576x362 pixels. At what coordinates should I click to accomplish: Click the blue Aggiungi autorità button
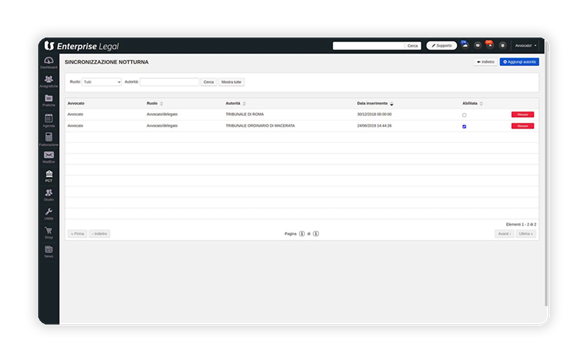(x=519, y=62)
